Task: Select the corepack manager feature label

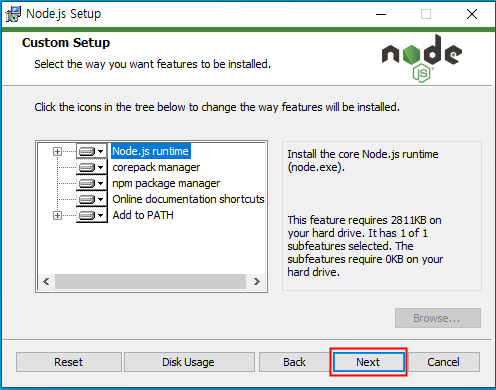Action: click(156, 167)
